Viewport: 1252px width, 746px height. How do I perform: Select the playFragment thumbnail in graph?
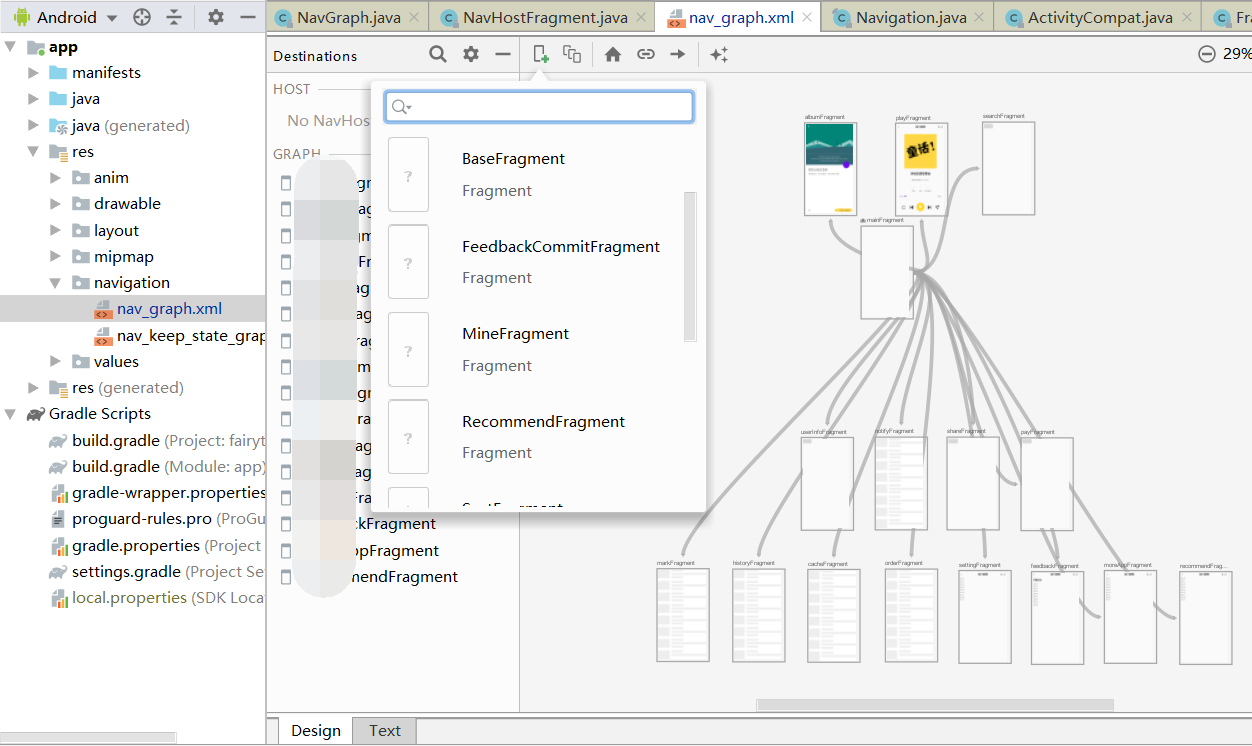(921, 169)
